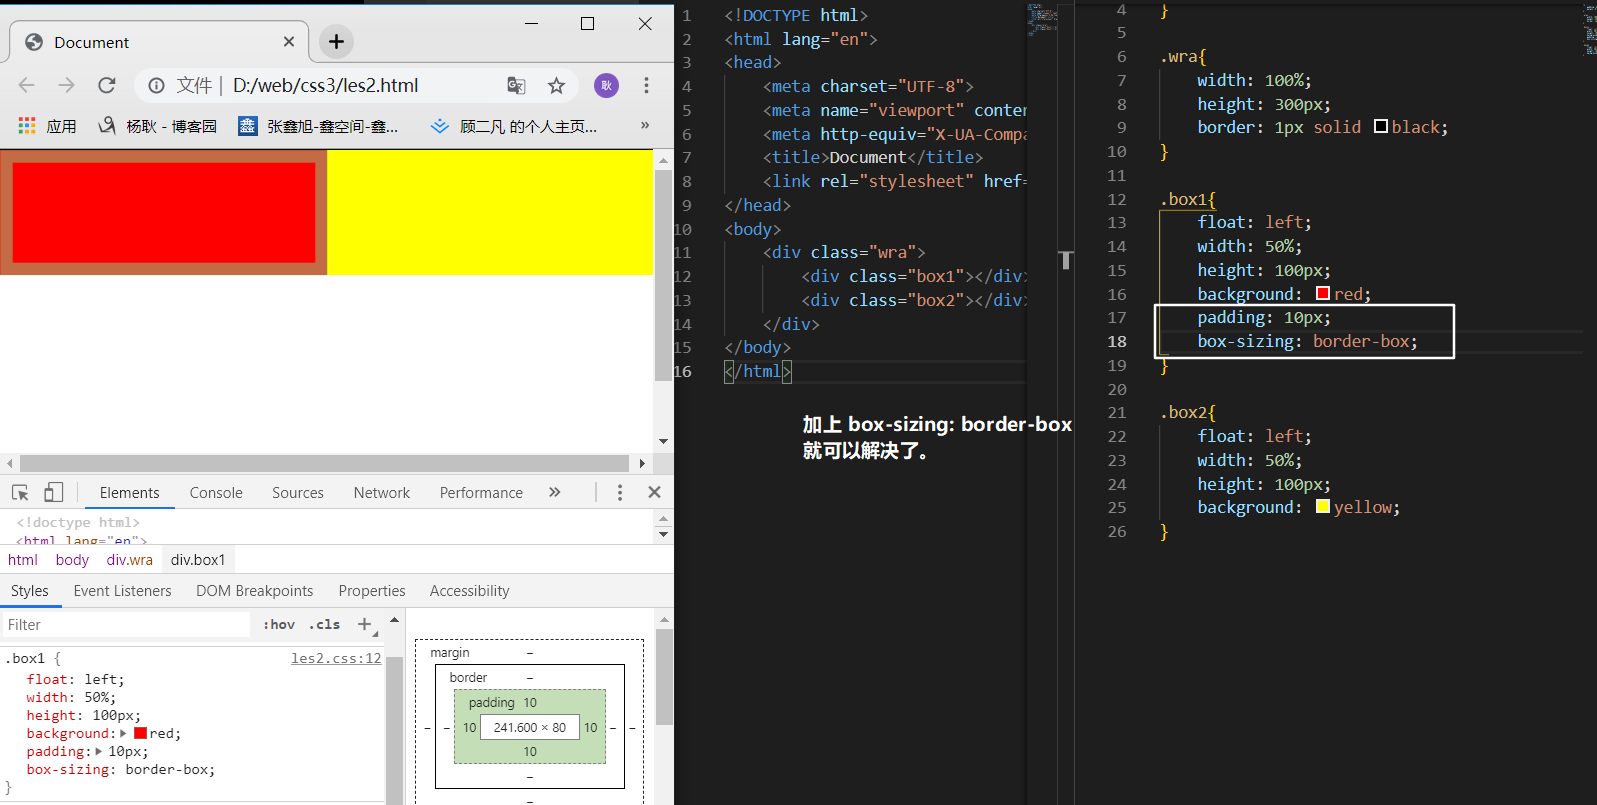Viewport: 1597px width, 805px height.
Task: Bookmark this page with star icon
Action: [x=556, y=86]
